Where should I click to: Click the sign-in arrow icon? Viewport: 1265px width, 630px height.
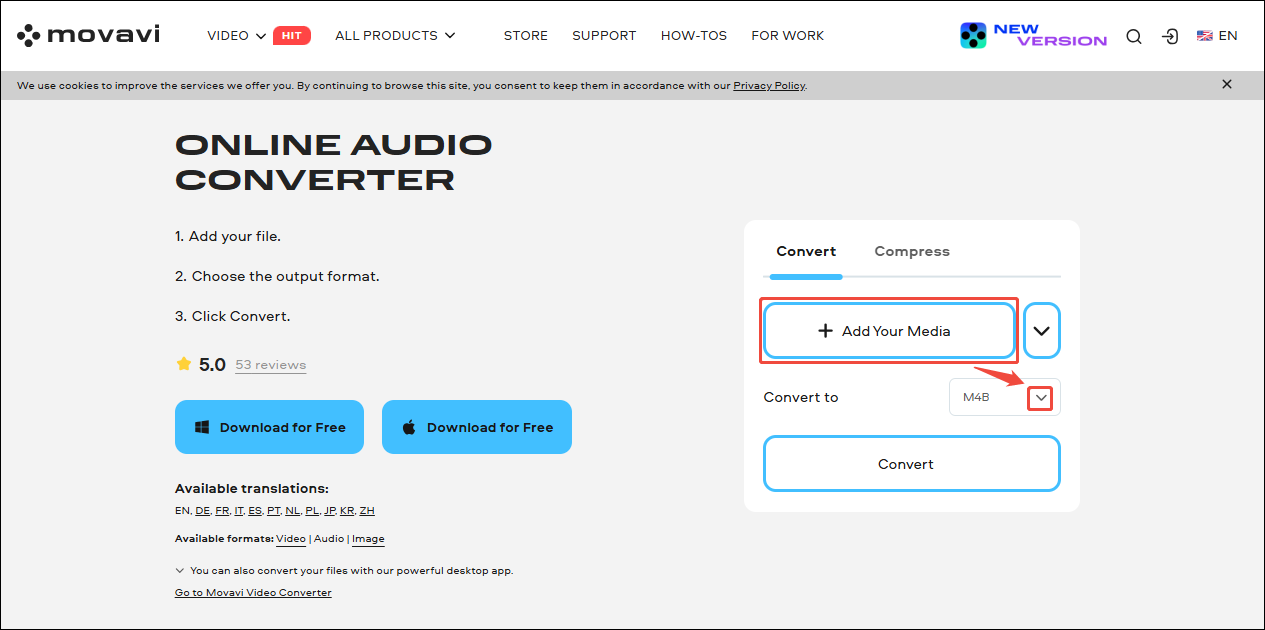1170,35
